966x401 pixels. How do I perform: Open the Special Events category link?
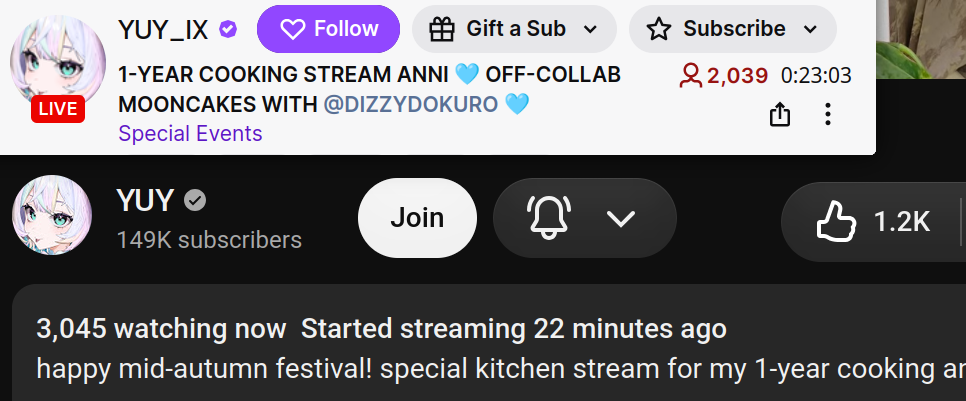tap(190, 134)
